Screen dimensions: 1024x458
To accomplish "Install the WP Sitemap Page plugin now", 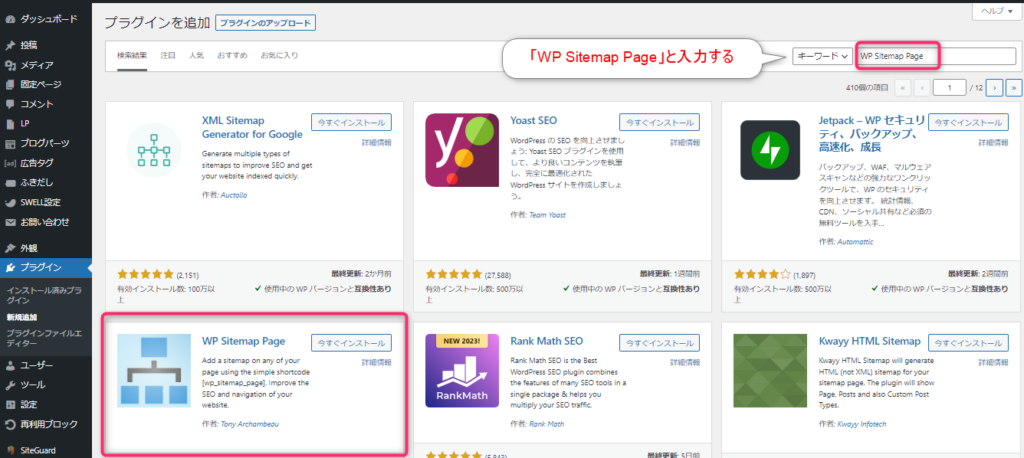I will tap(351, 342).
